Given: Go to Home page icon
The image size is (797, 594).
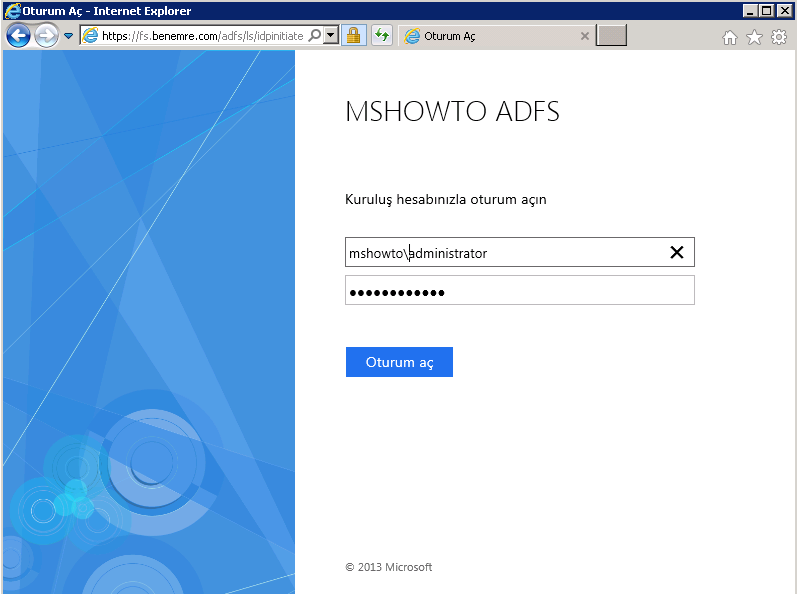Looking at the screenshot, I should [730, 37].
